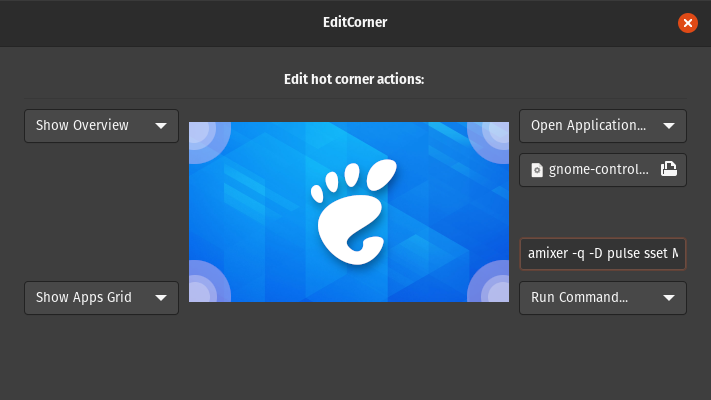
Task: Open the Show Apps Grid action dropdown
Action: pos(101,298)
